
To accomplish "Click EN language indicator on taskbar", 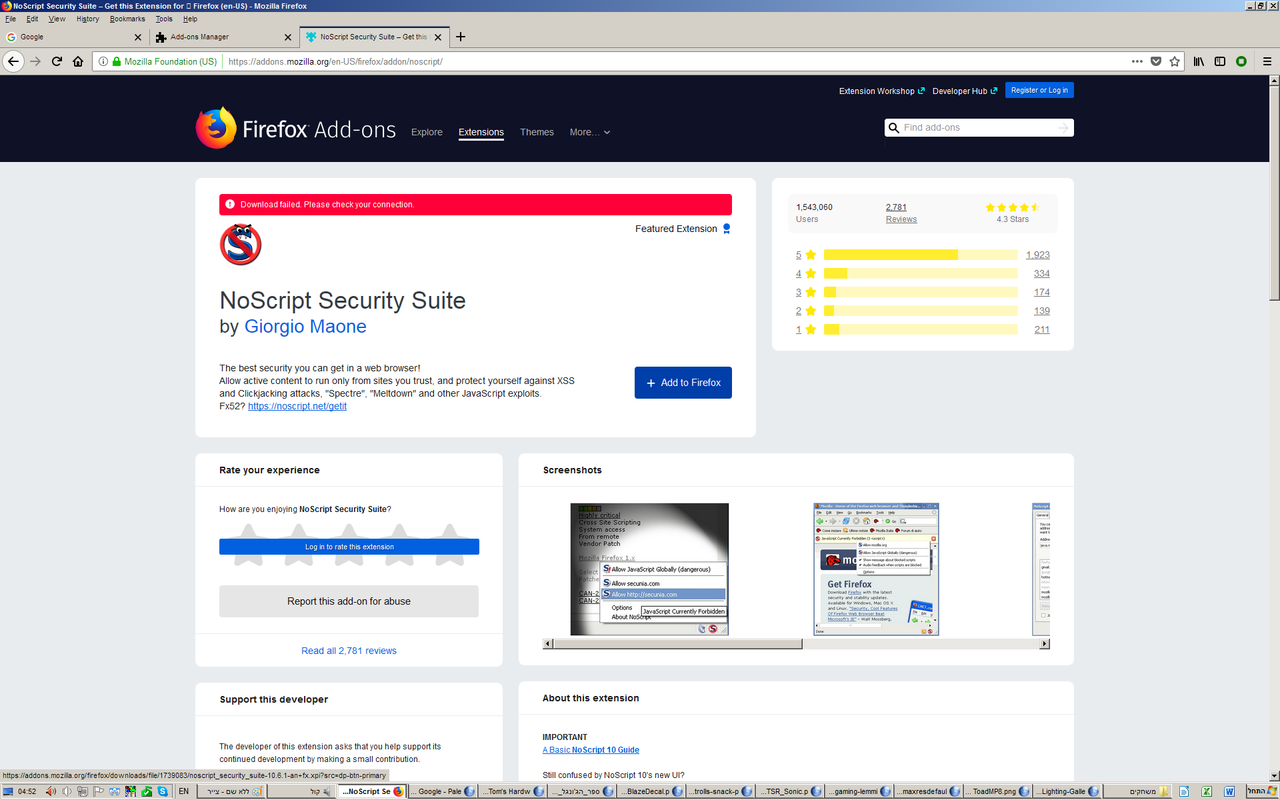I will pos(184,791).
